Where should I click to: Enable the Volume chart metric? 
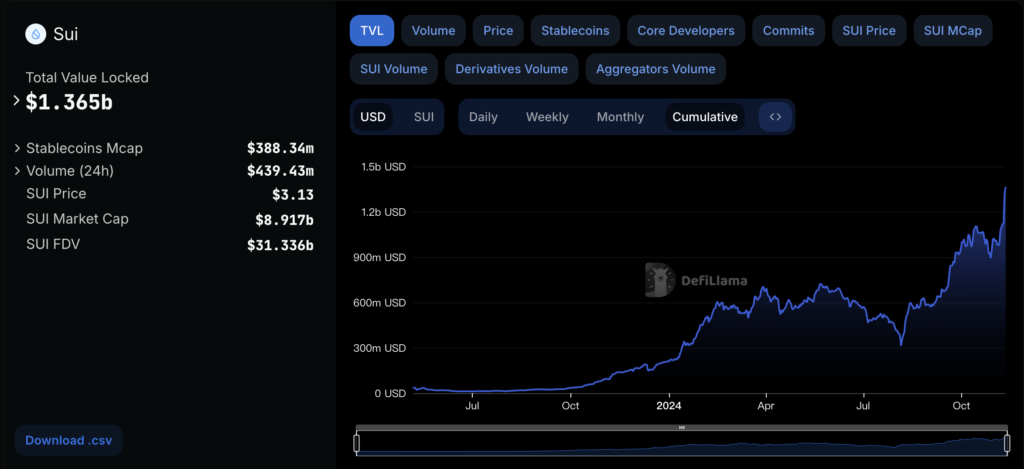point(433,30)
